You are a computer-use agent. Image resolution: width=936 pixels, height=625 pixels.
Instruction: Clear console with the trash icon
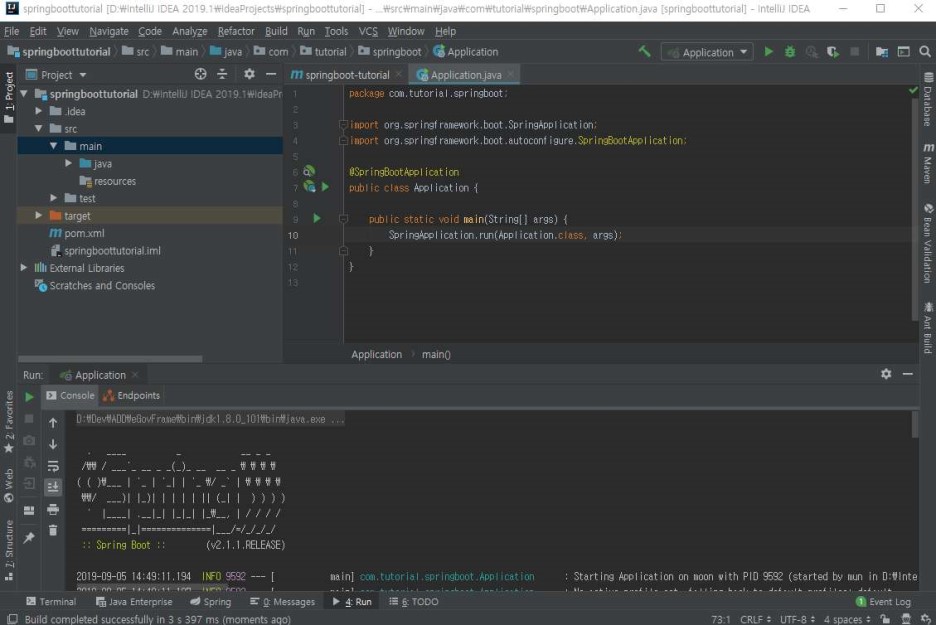pos(53,530)
